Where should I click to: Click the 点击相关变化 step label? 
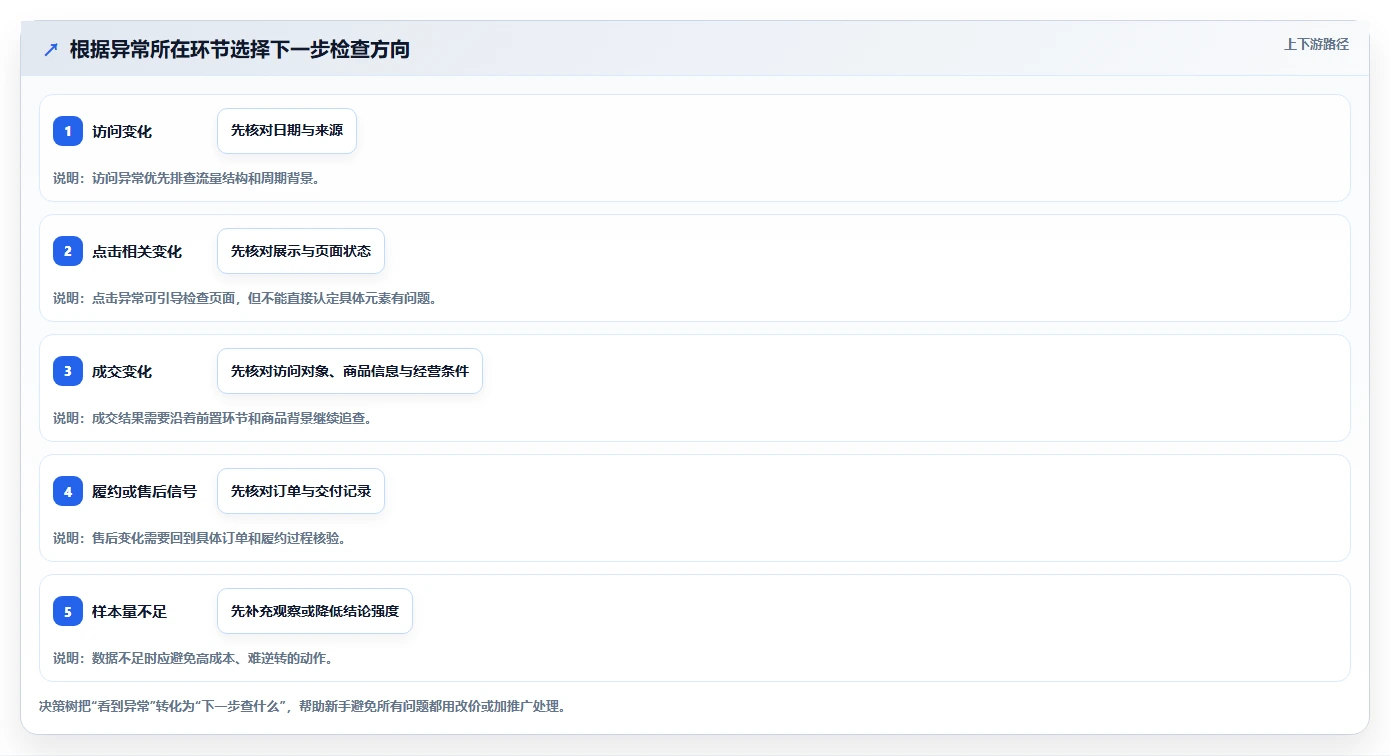click(x=137, y=251)
